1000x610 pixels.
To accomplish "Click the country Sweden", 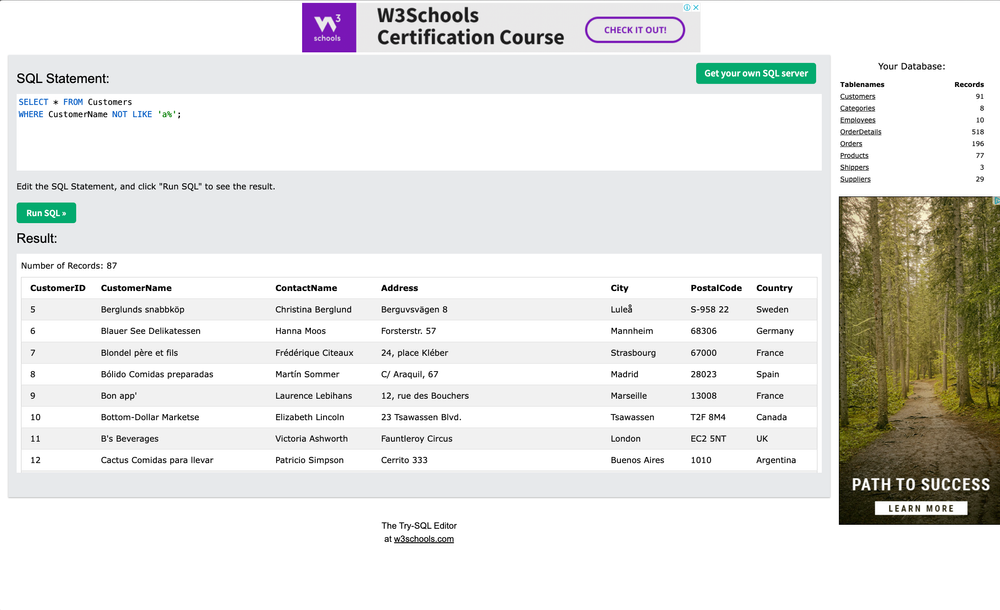I will pos(772,309).
